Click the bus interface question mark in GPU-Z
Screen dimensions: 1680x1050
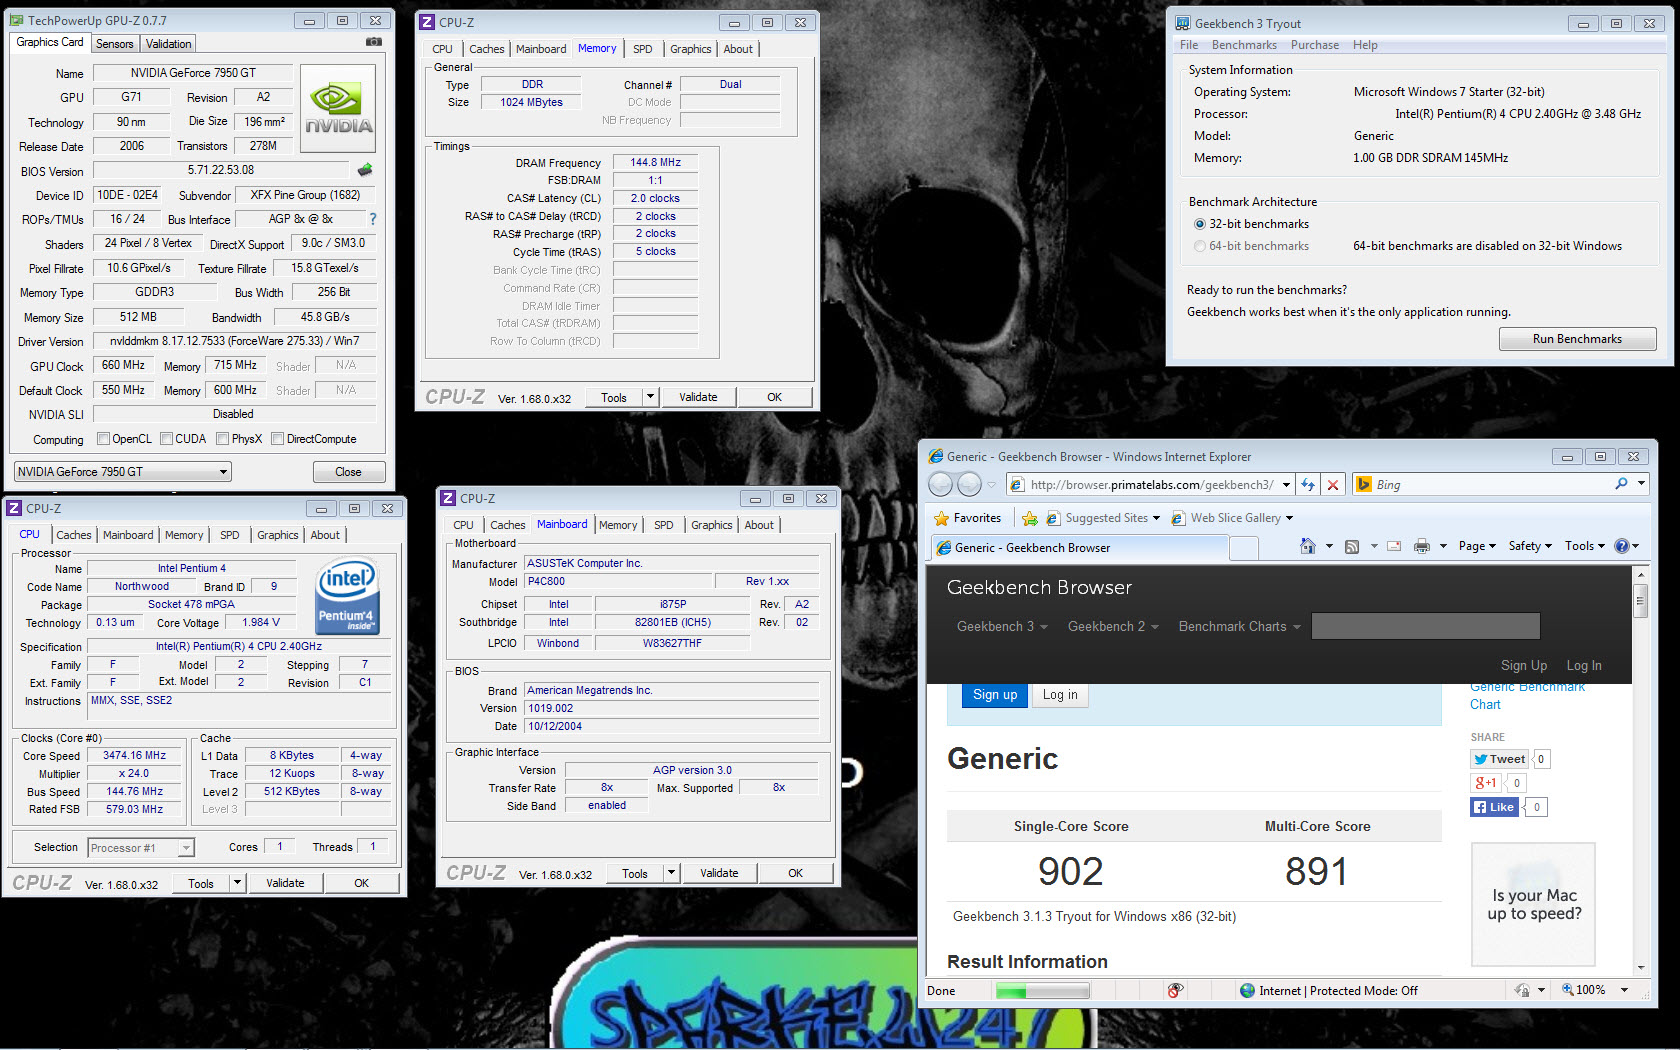(373, 219)
